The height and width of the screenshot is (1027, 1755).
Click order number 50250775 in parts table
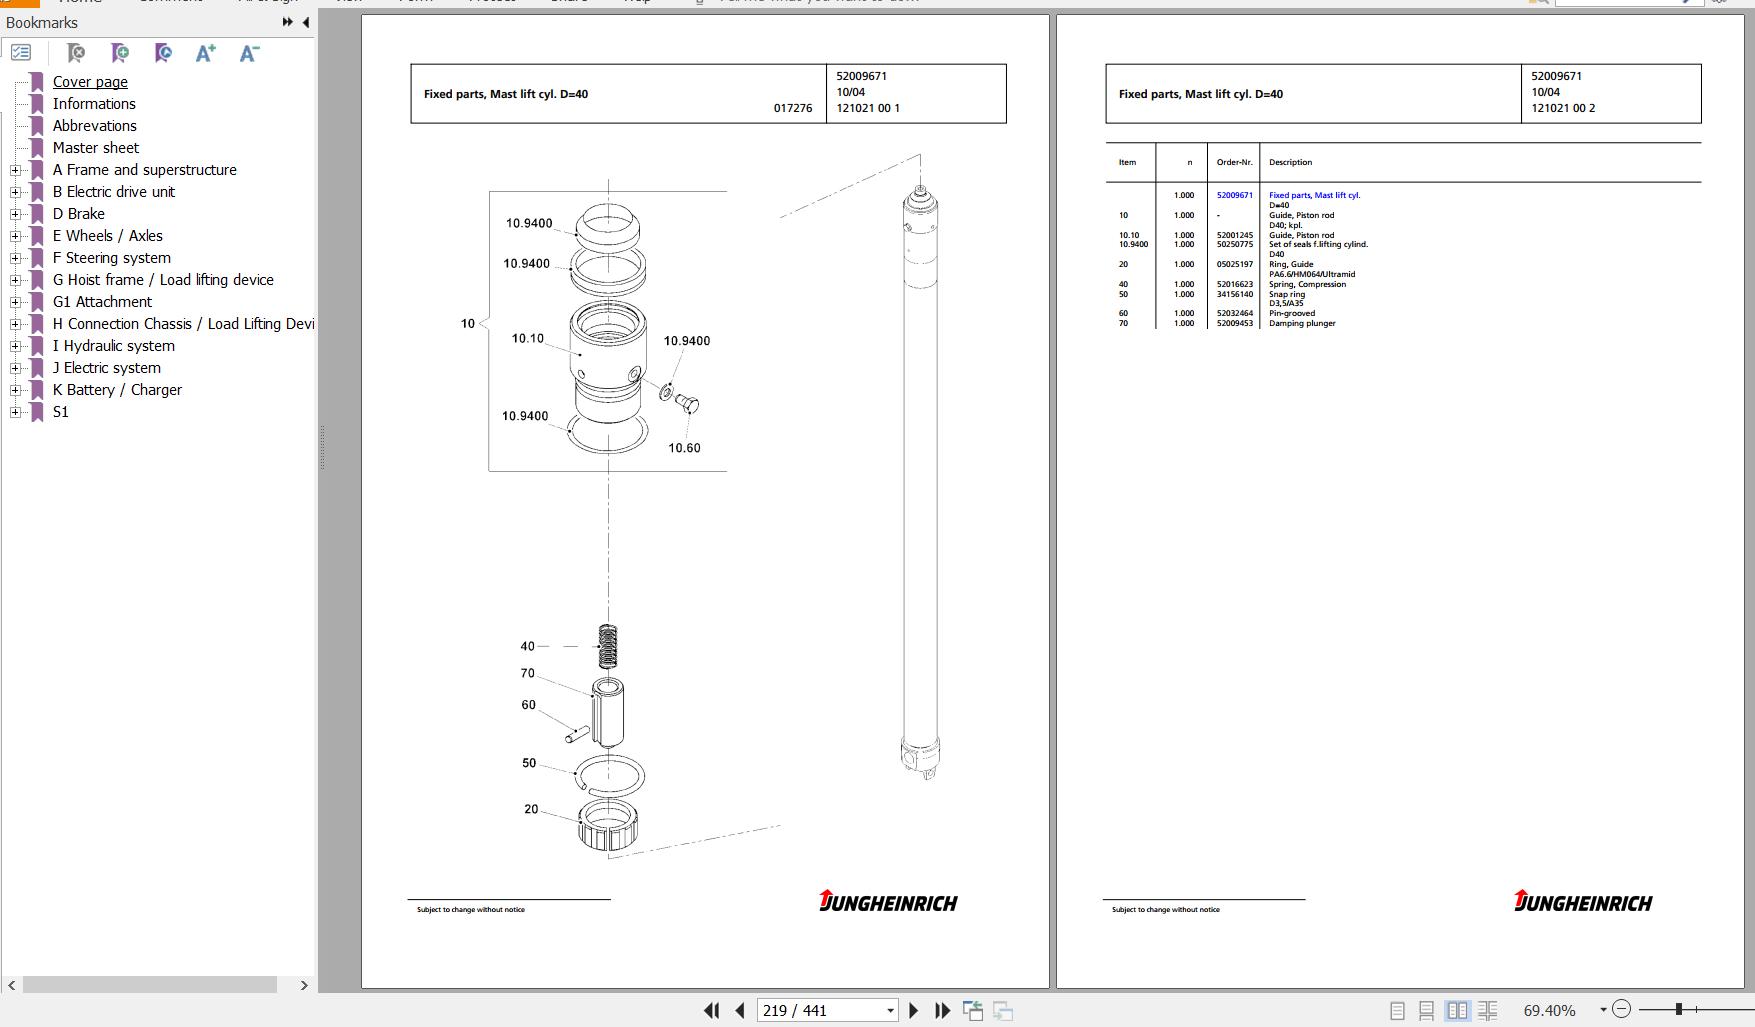pos(1234,244)
